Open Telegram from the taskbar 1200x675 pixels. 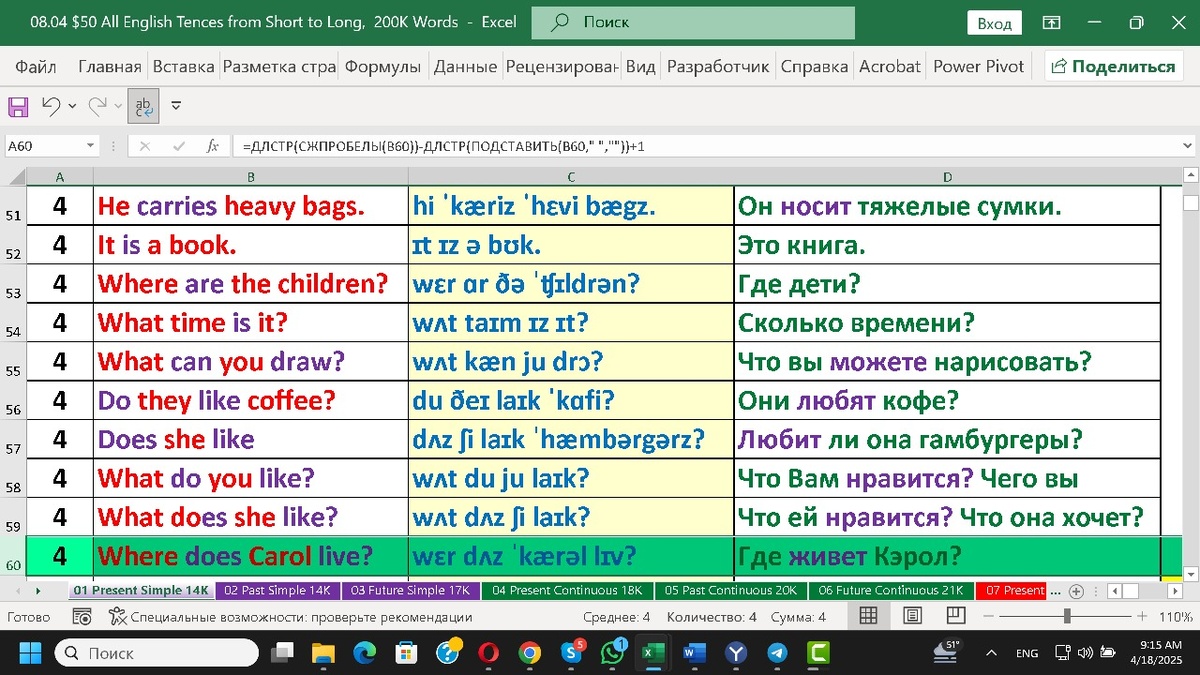pyautogui.click(x=777, y=653)
